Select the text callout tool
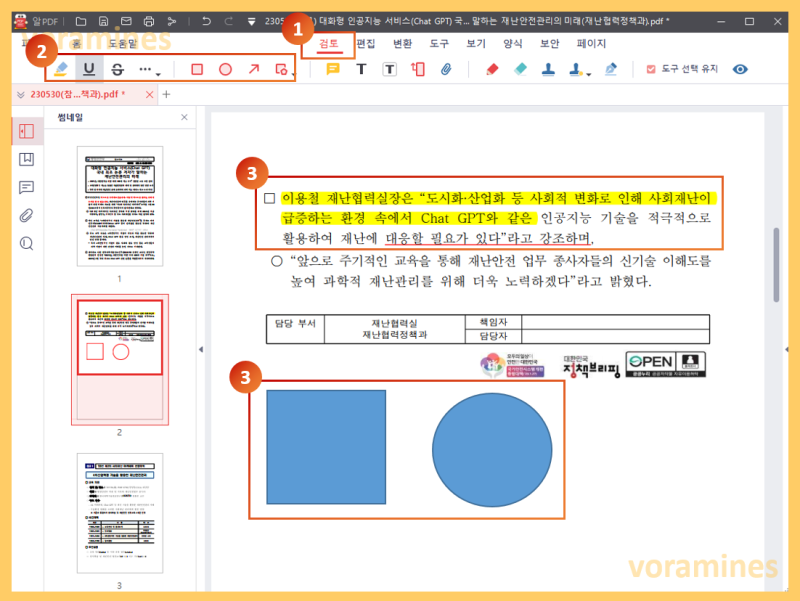This screenshot has width=800, height=601. click(x=418, y=69)
